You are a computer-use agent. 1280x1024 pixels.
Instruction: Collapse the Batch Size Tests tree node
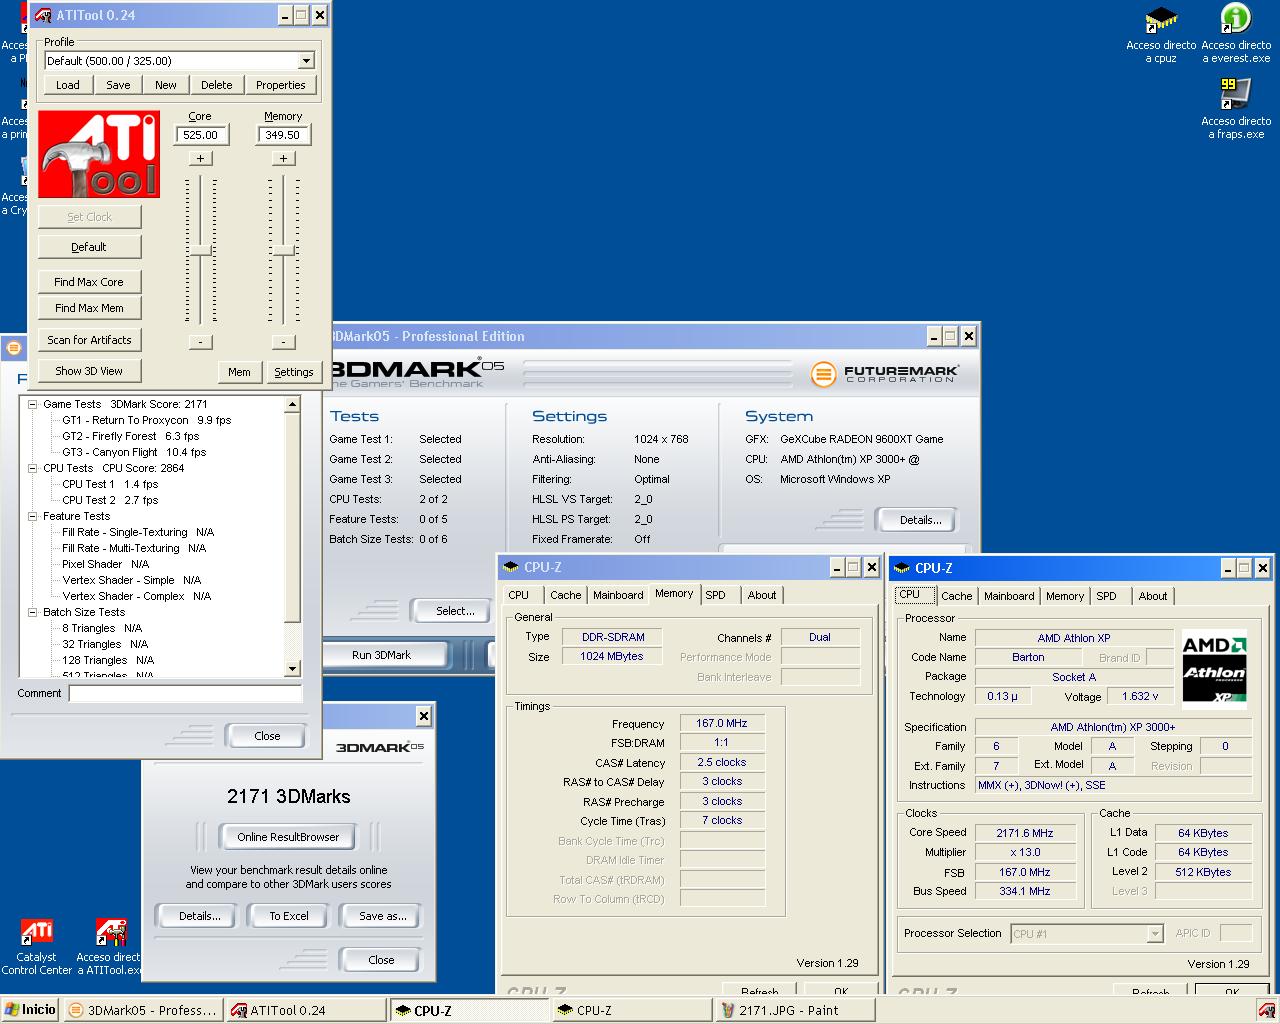[32, 612]
